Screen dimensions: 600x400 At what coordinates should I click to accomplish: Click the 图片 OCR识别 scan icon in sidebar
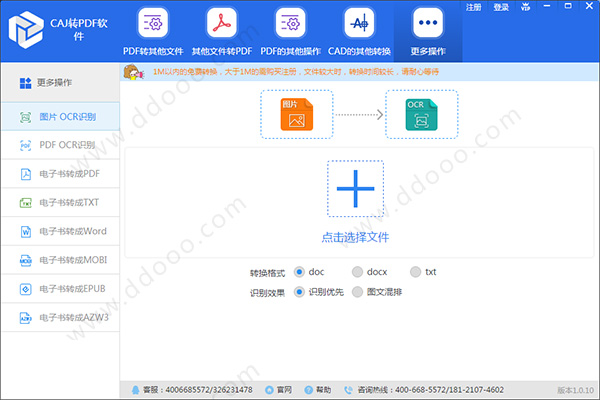coord(26,117)
